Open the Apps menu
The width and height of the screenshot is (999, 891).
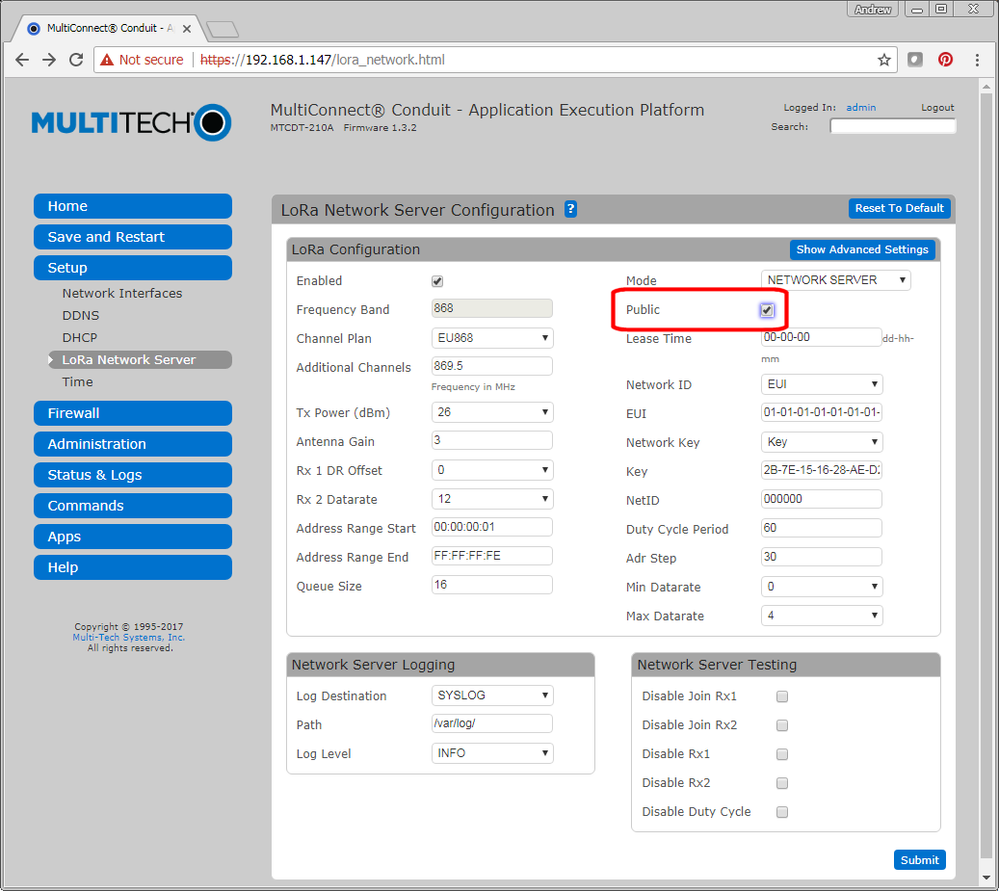(133, 537)
